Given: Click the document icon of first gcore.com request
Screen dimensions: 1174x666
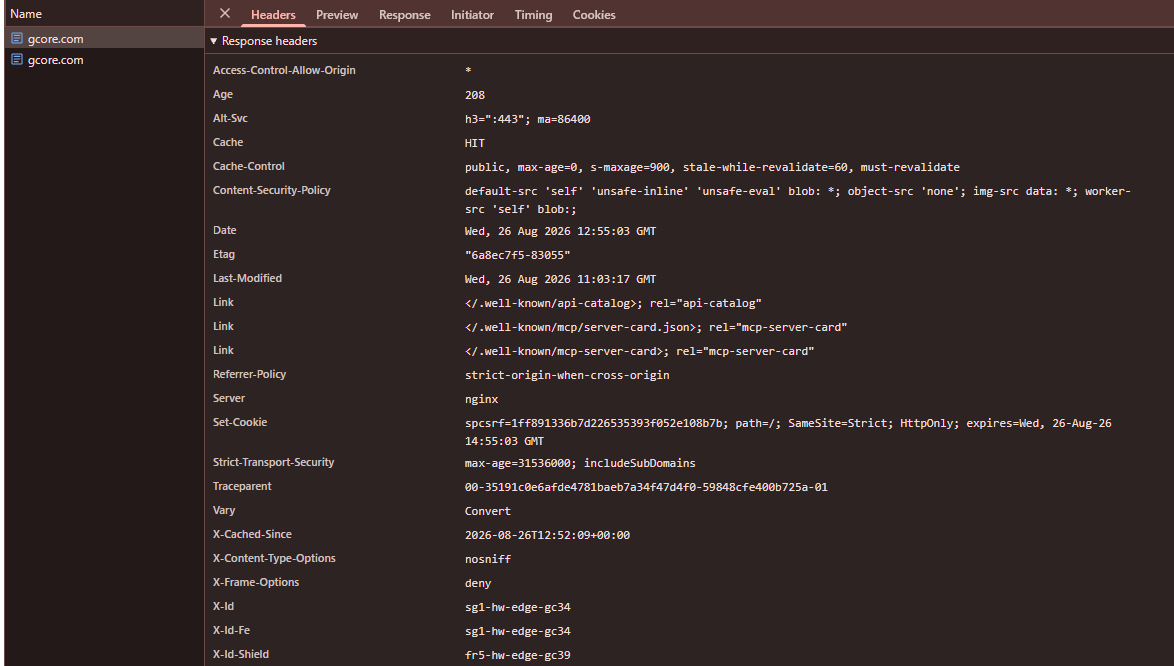Looking at the screenshot, I should pos(16,38).
